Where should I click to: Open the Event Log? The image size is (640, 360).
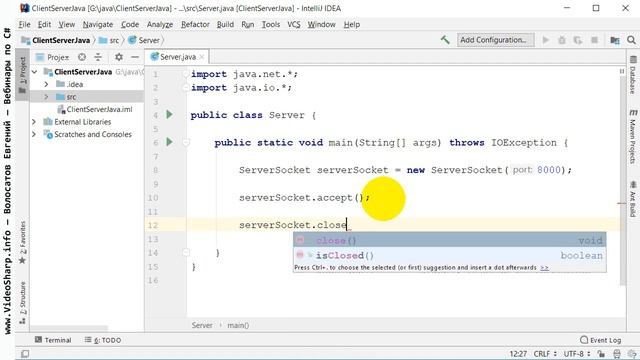(x=600, y=340)
